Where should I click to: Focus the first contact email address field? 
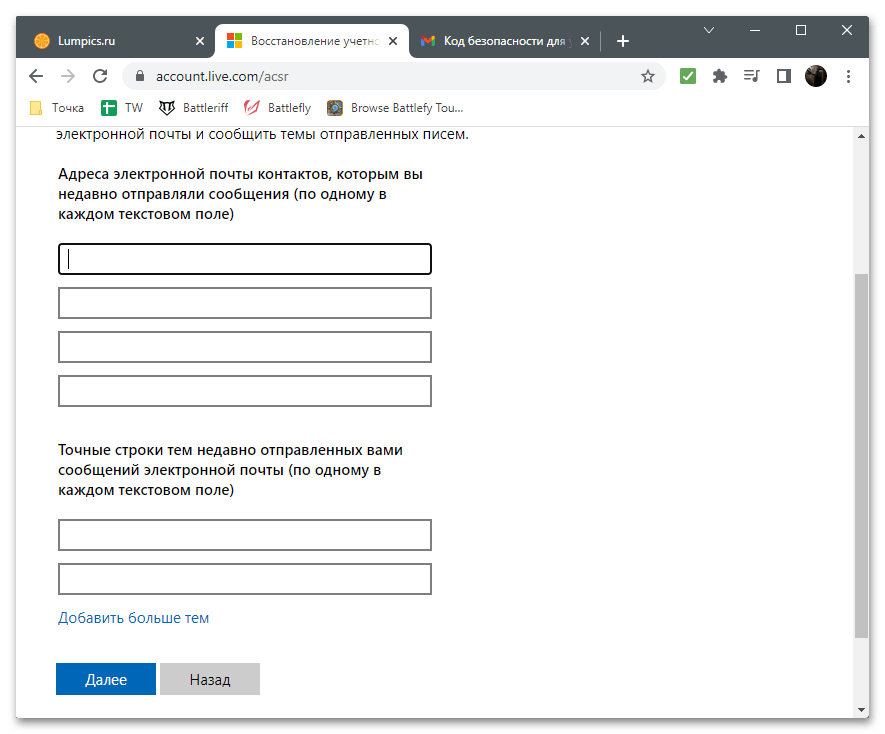click(245, 259)
